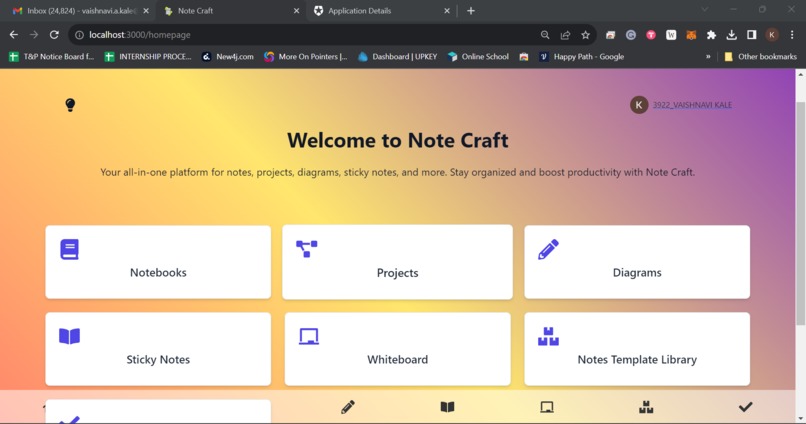Click the Grammarly extension icon
The height and width of the screenshot is (424, 806).
(x=631, y=35)
